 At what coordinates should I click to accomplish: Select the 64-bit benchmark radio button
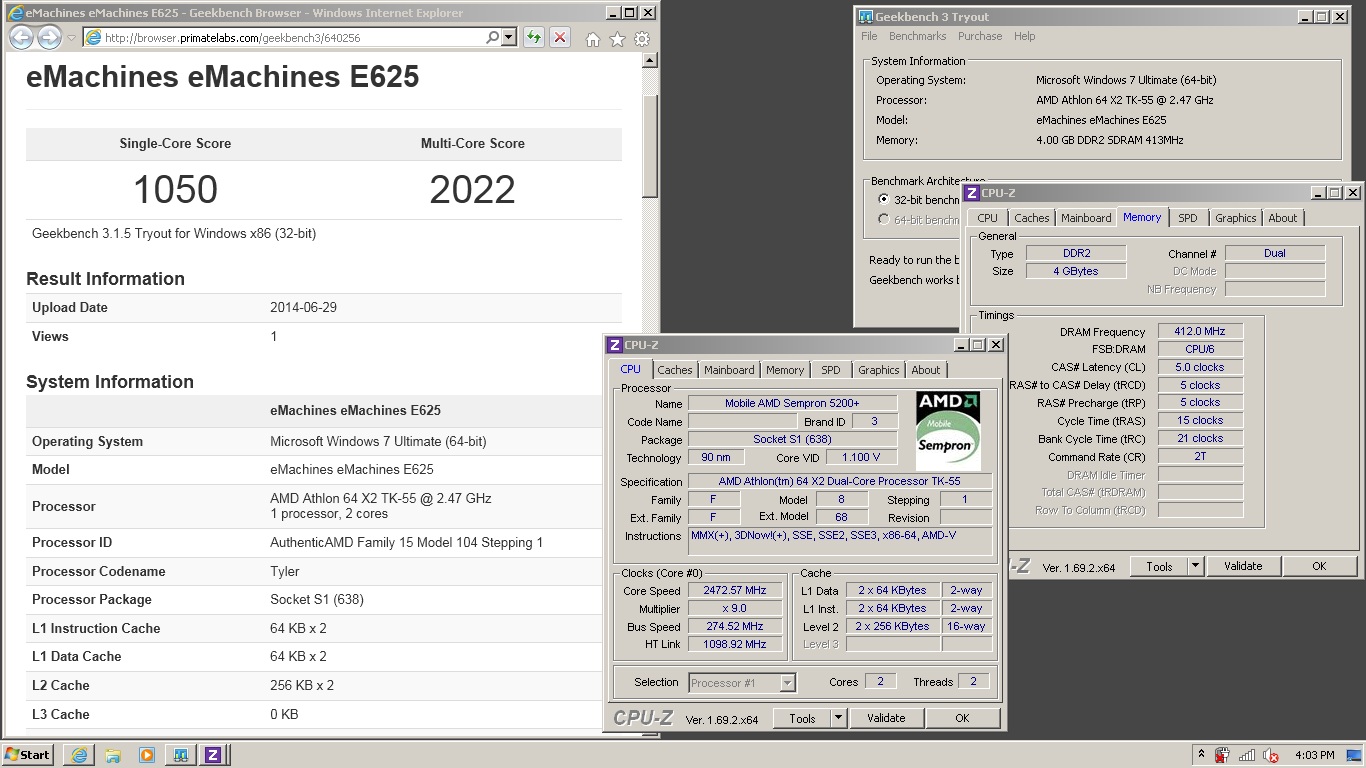click(x=883, y=220)
